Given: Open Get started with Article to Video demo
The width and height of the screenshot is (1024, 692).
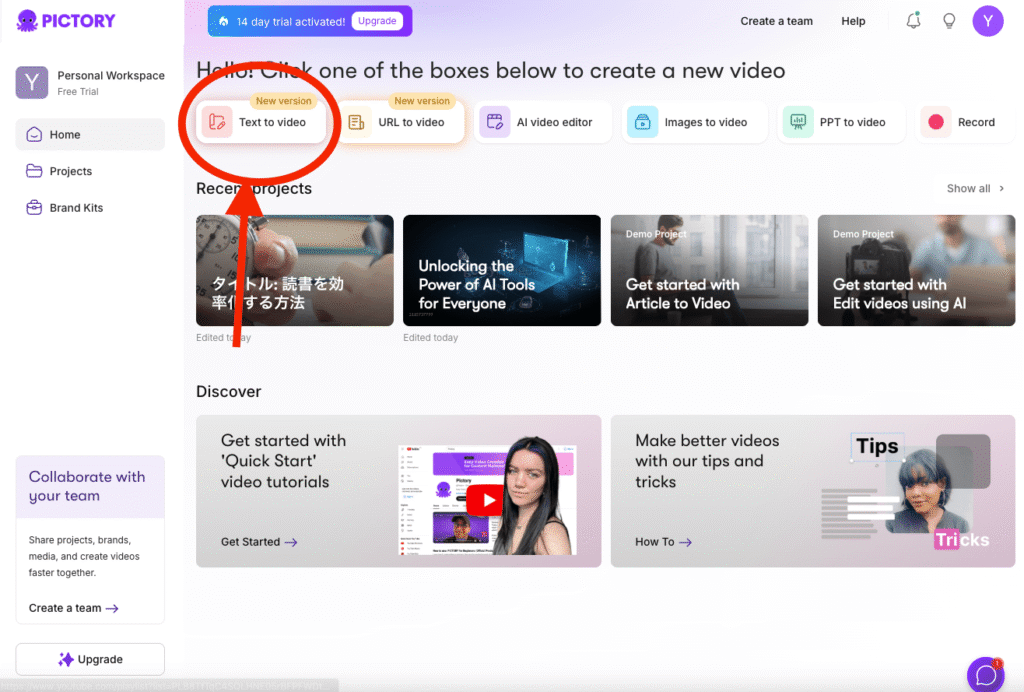Looking at the screenshot, I should click(x=709, y=270).
